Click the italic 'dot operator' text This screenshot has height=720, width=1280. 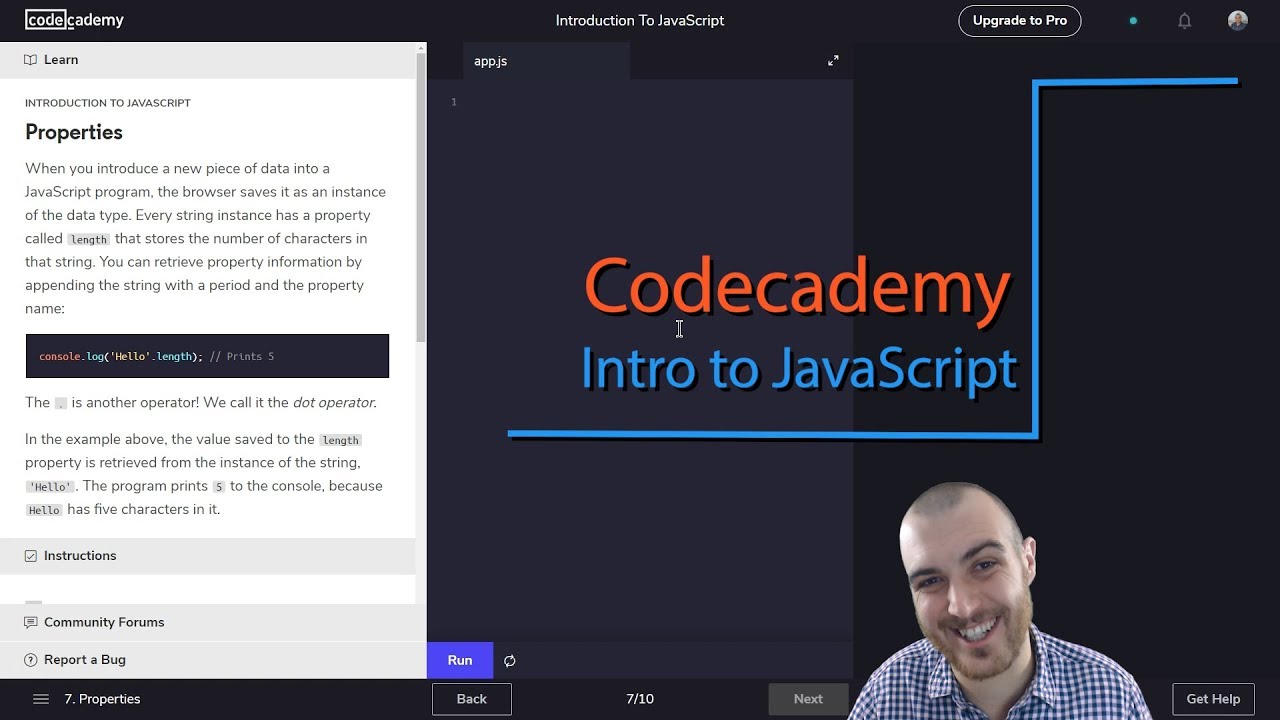(333, 403)
